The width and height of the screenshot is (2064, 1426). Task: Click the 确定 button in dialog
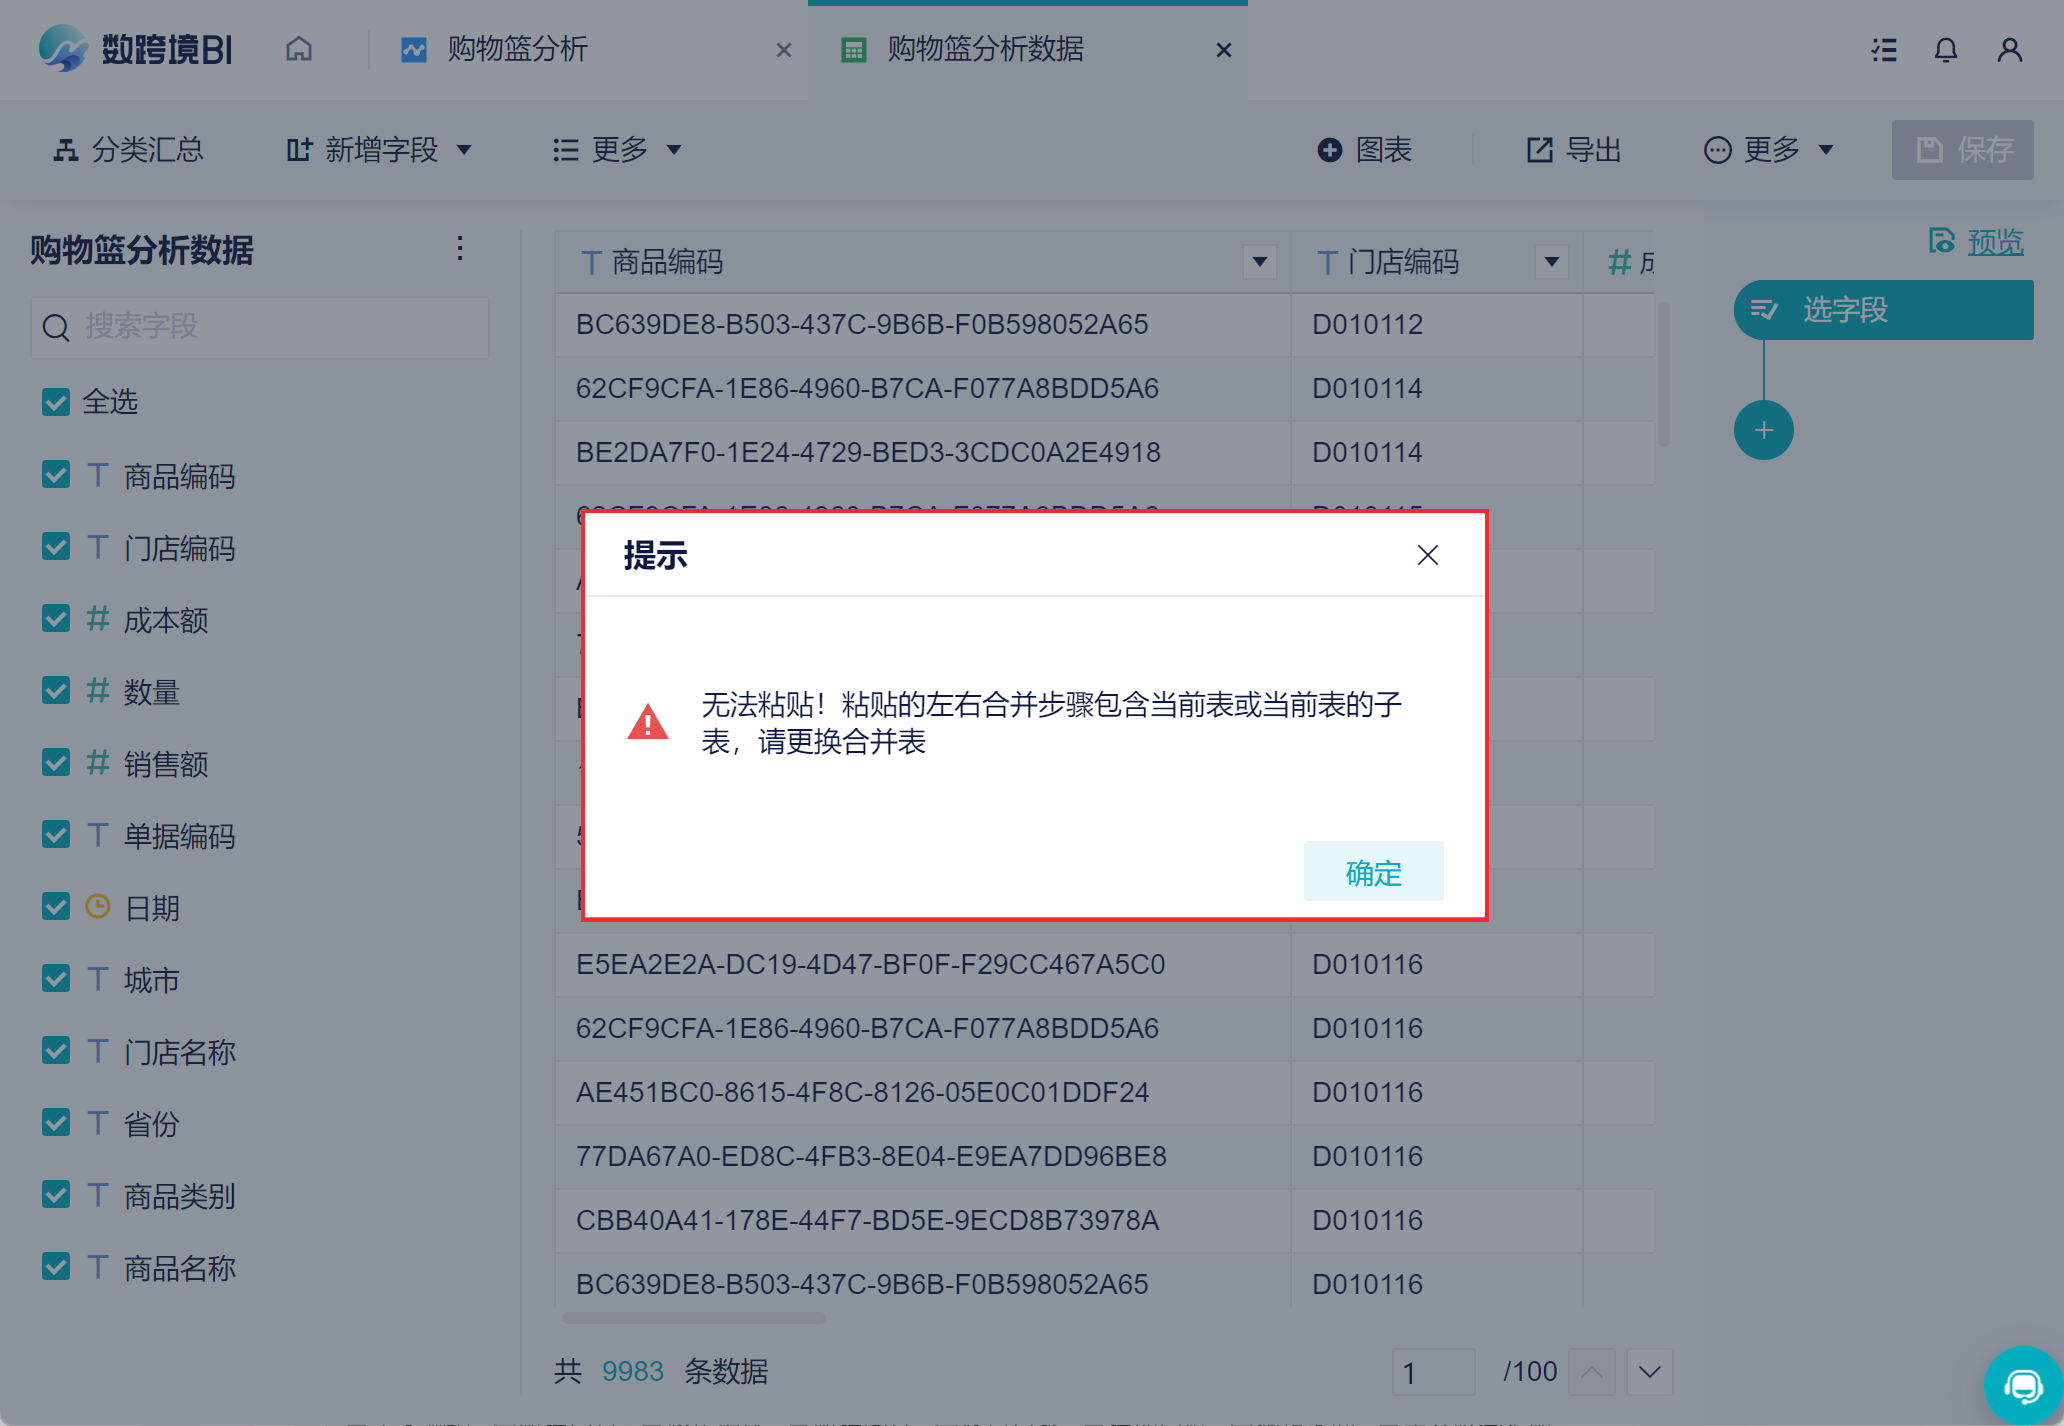1373,872
